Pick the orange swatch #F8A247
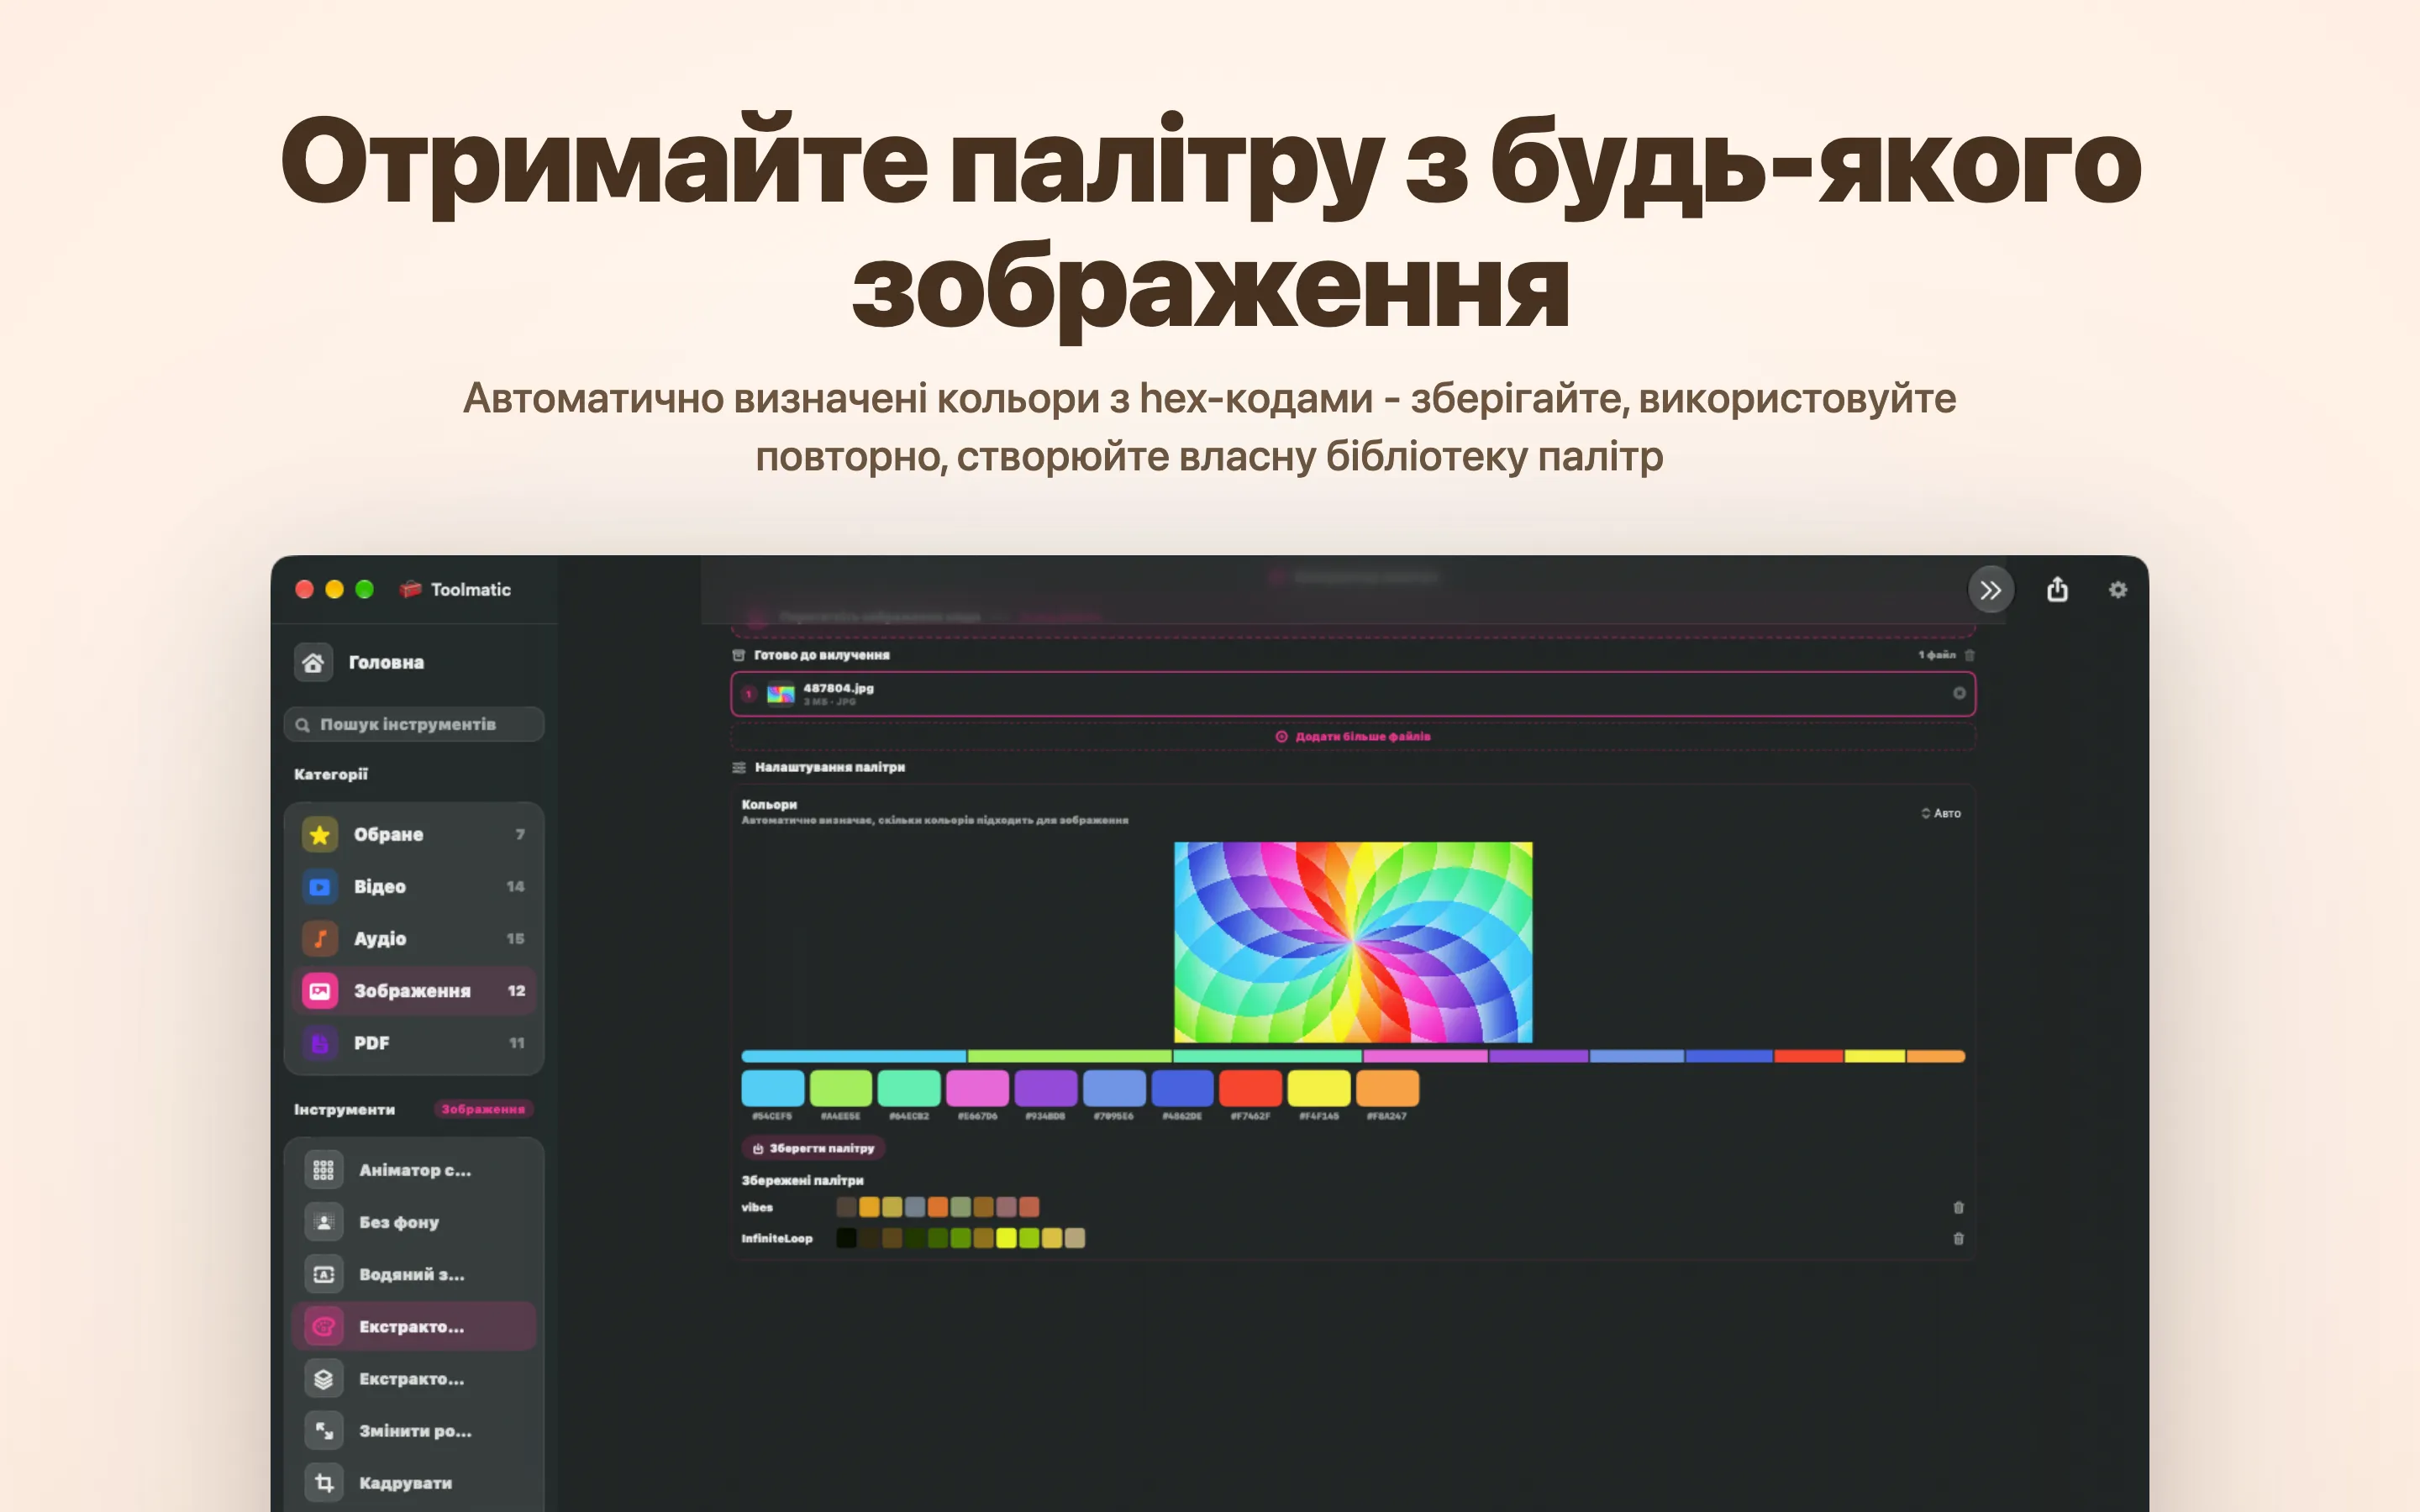This screenshot has height=1512, width=2420. click(x=1387, y=1088)
